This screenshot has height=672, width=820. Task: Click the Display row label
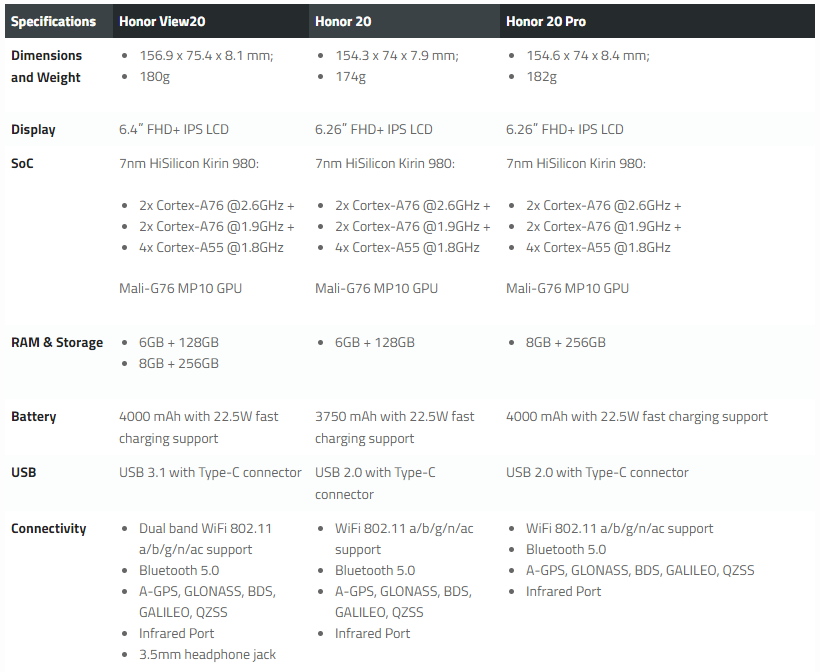(33, 129)
